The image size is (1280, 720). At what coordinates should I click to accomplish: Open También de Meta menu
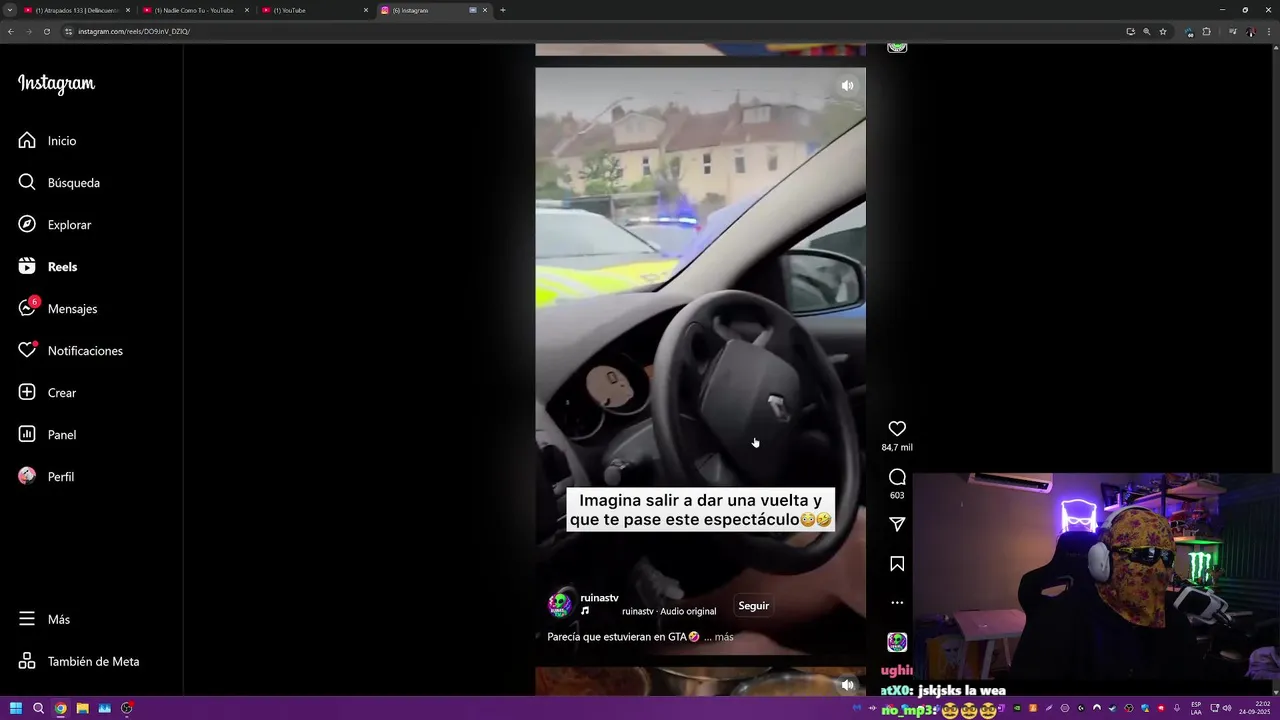coord(79,661)
